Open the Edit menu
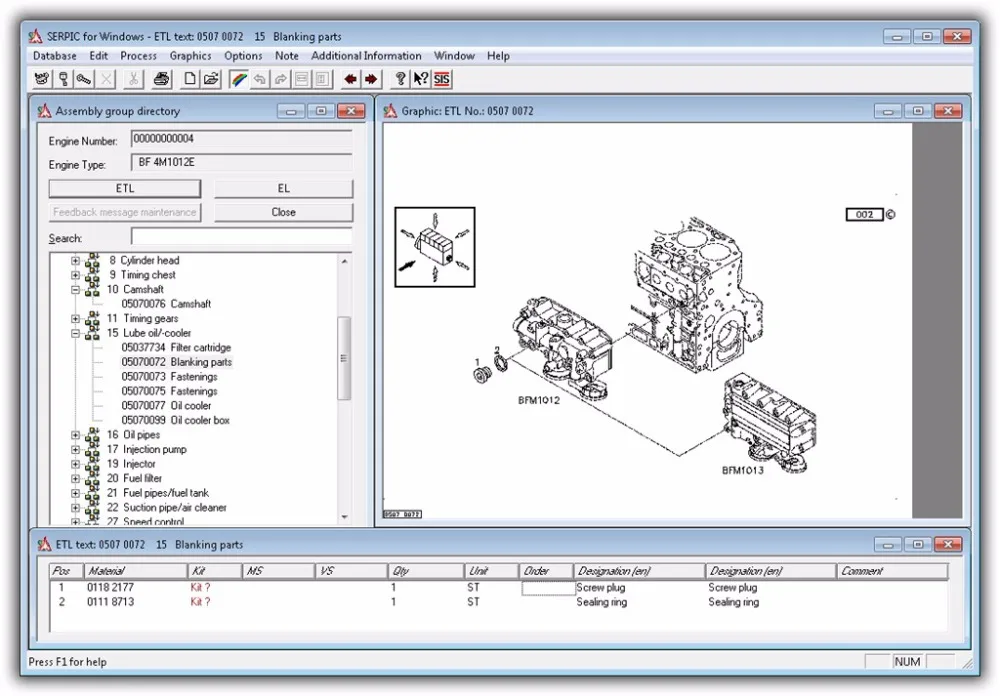 coord(98,56)
